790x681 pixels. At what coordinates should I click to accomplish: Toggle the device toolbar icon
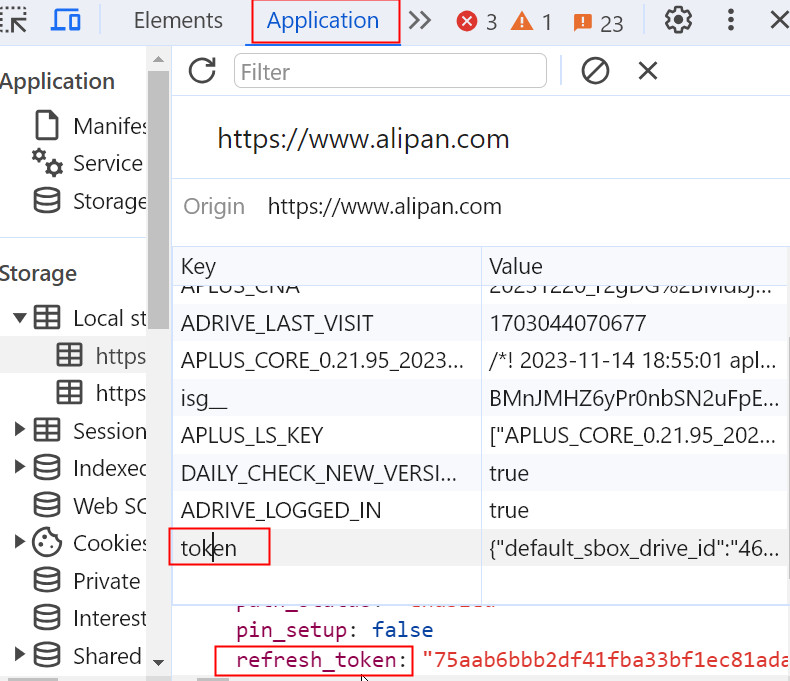[x=66, y=20]
